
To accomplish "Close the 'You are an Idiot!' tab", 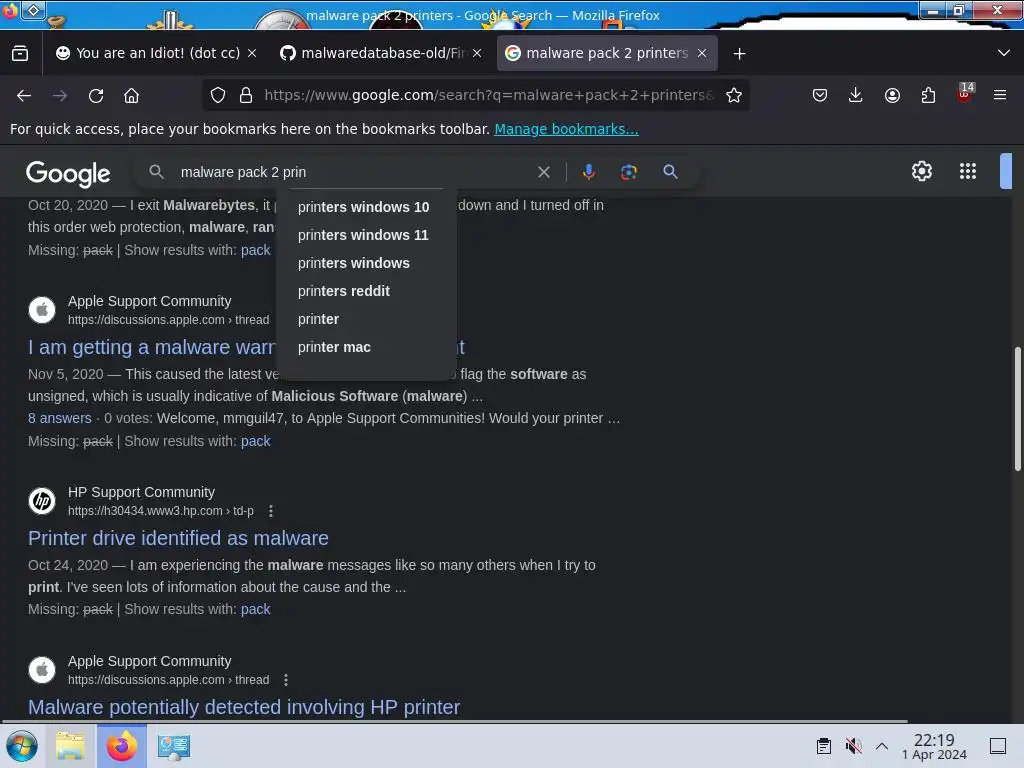I will 252,53.
